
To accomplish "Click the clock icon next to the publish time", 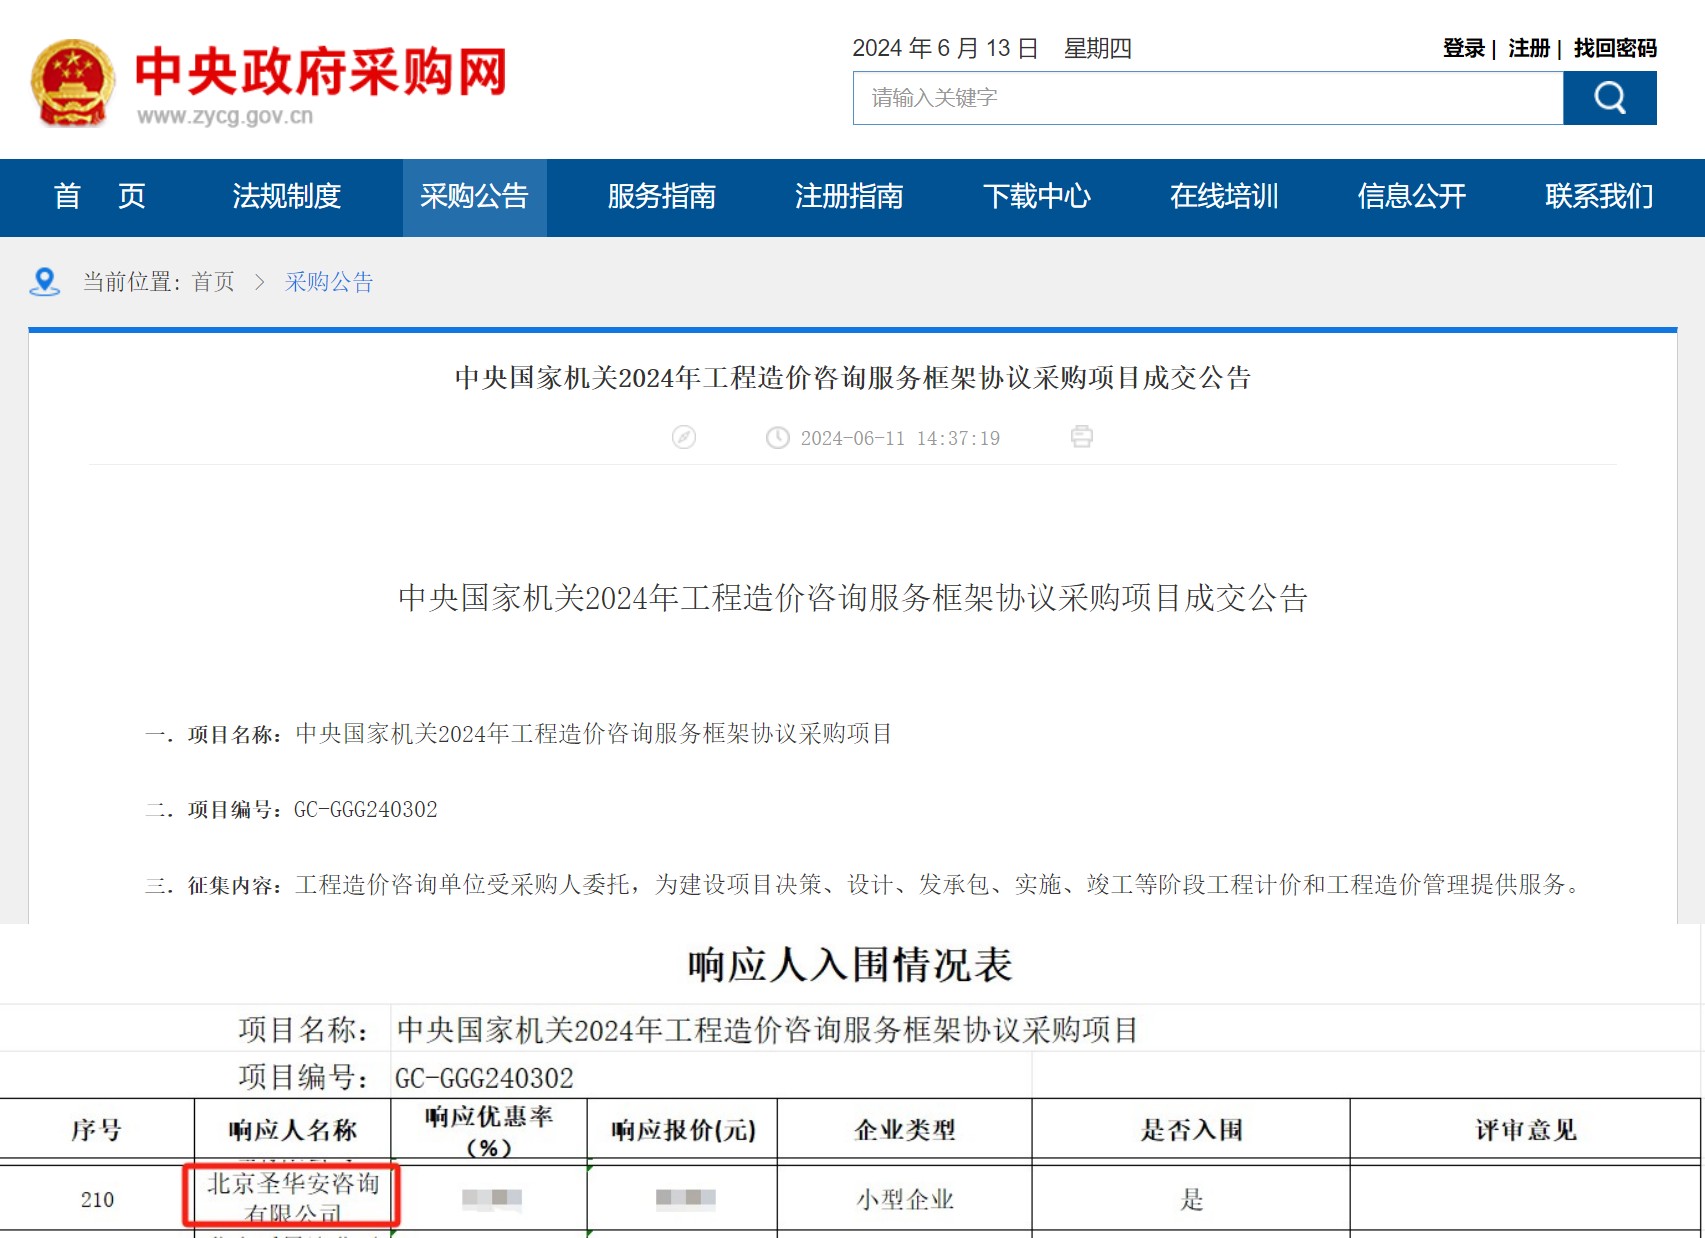I will tap(777, 438).
